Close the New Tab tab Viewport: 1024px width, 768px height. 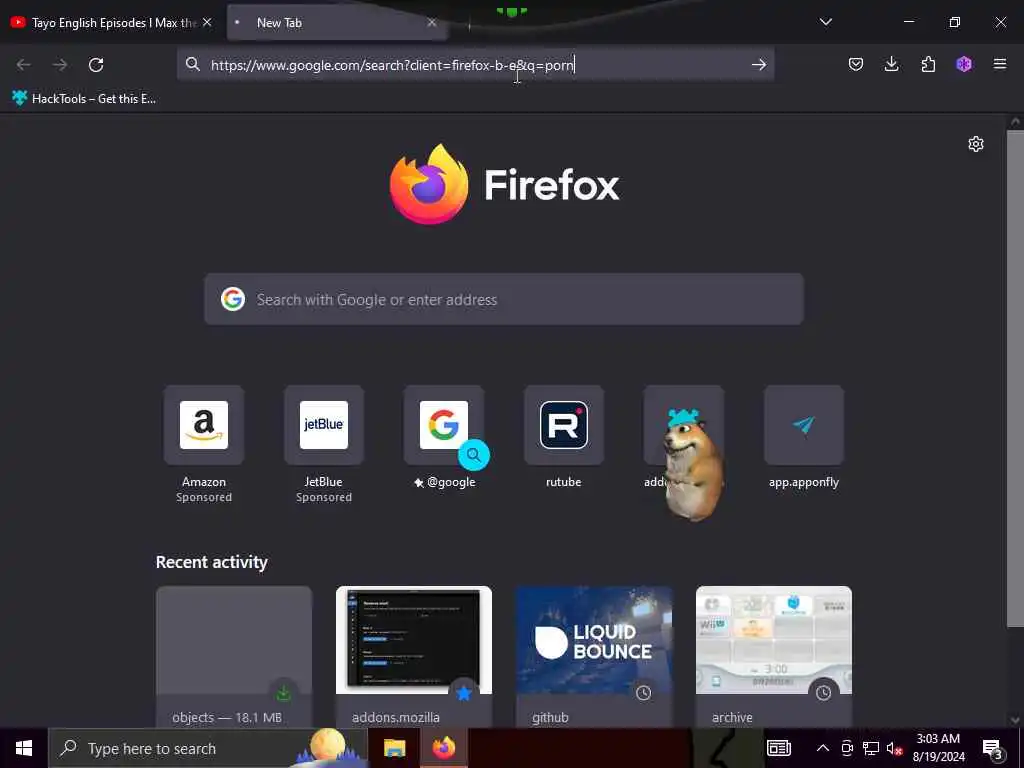pos(432,22)
